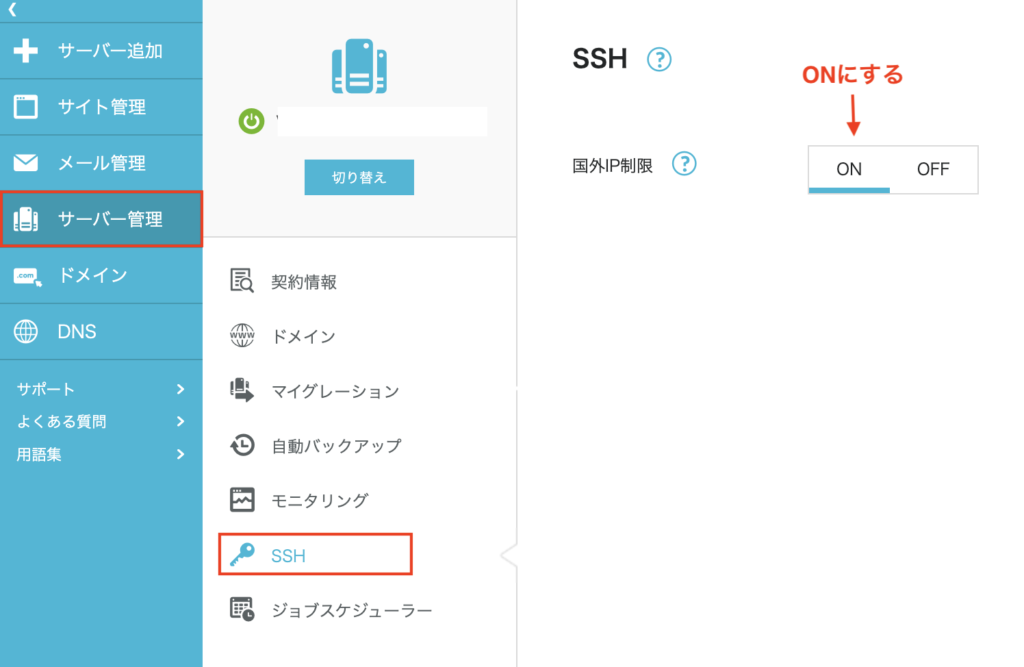The width and height of the screenshot is (1024, 667).
Task: Click the DNS globe icon
Action: tap(28, 331)
